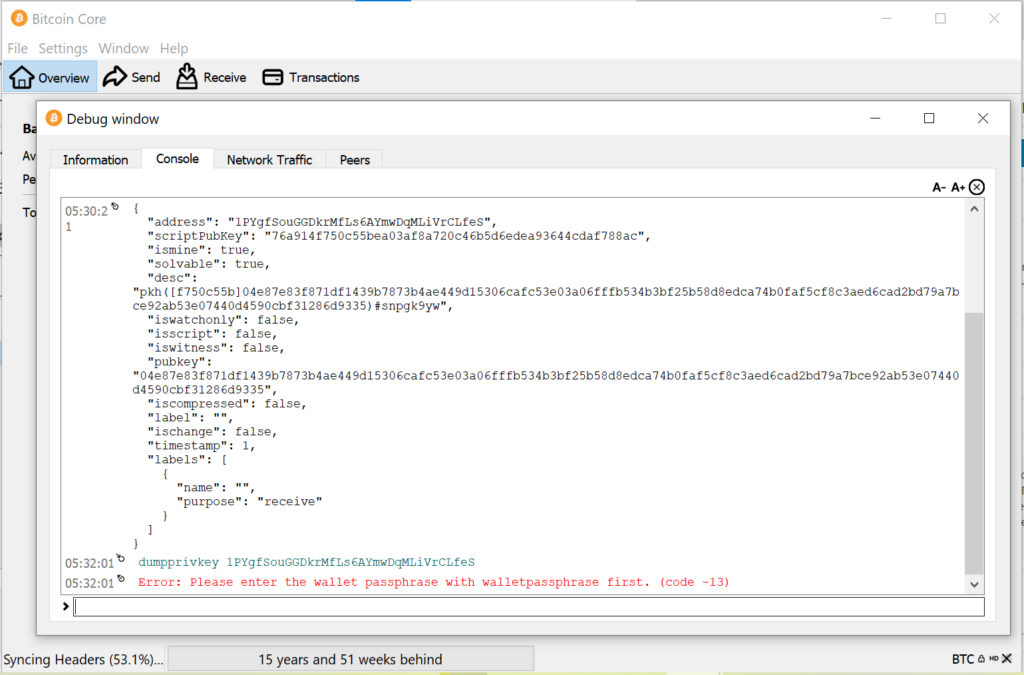Click the Syncing Headers status text
Image resolution: width=1024 pixels, height=675 pixels.
[83, 659]
